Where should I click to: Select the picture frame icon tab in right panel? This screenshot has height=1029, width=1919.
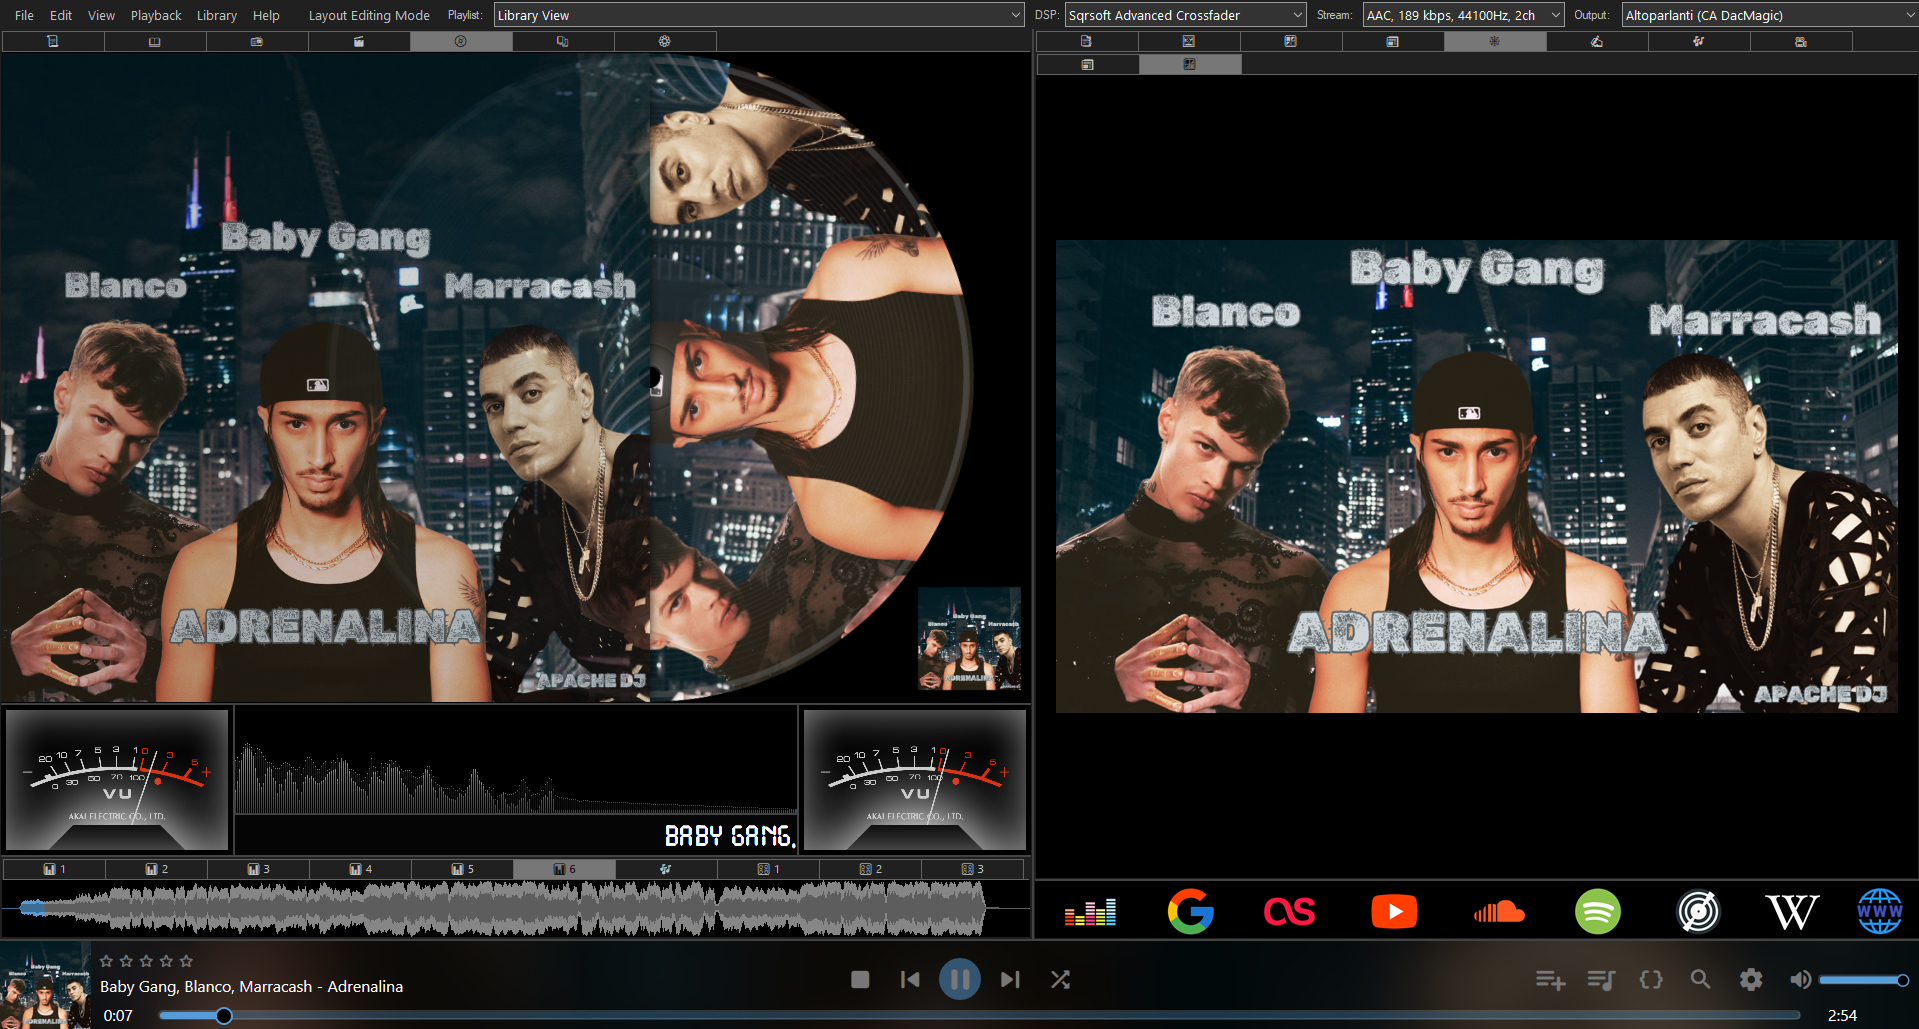click(x=1189, y=41)
